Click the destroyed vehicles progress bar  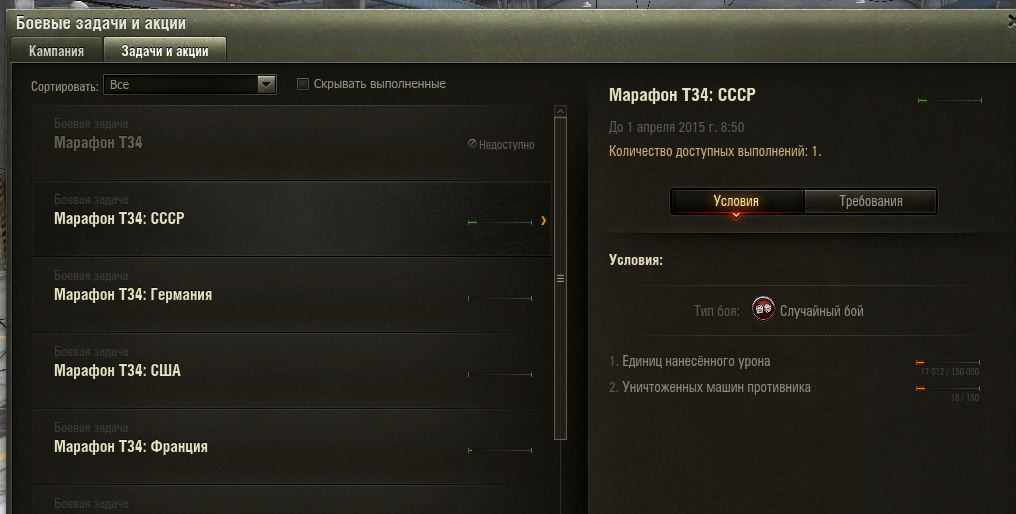pos(947,388)
